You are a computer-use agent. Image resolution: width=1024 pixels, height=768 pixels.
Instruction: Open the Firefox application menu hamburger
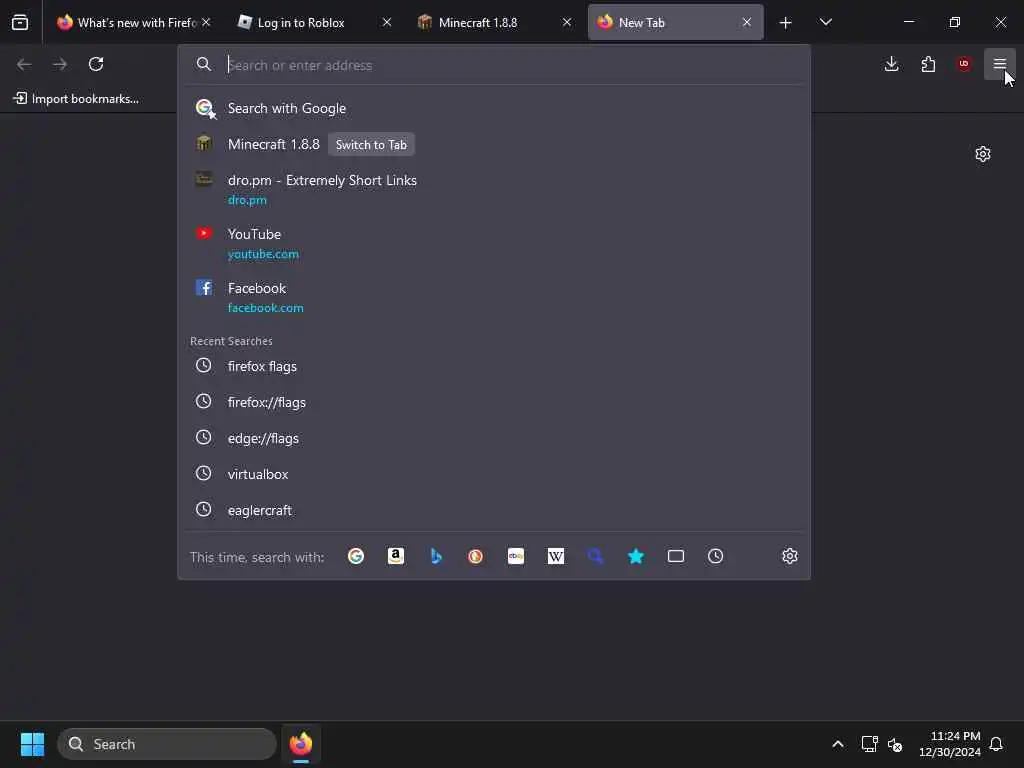coord(1000,64)
